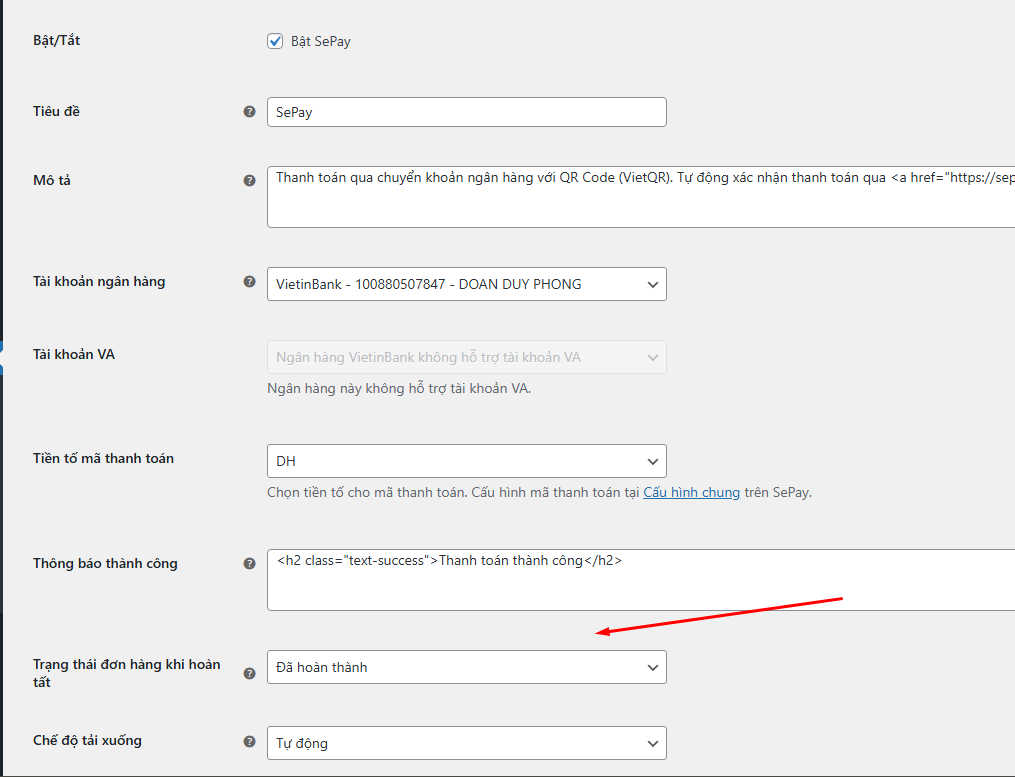Click help icon next to Tiêu đề
The image size is (1015, 777).
click(x=249, y=111)
